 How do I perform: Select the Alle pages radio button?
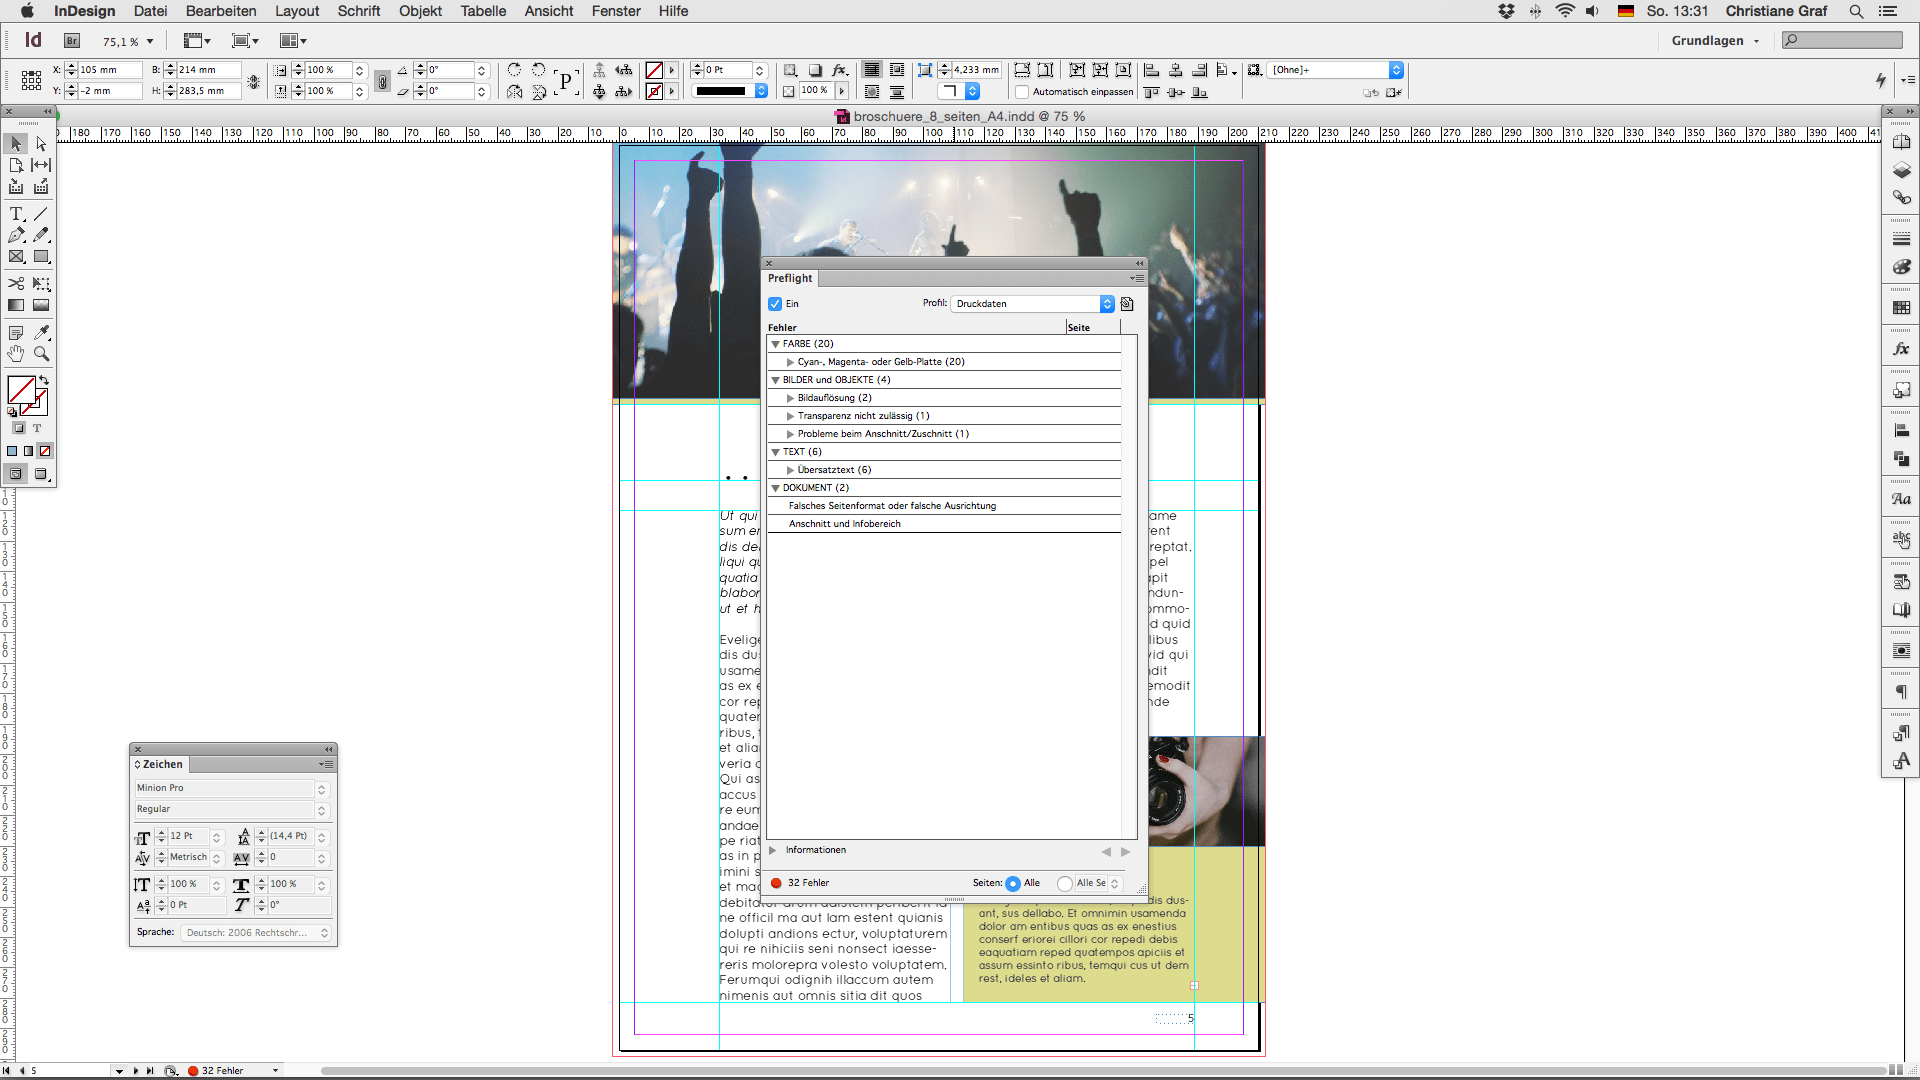1013,883
